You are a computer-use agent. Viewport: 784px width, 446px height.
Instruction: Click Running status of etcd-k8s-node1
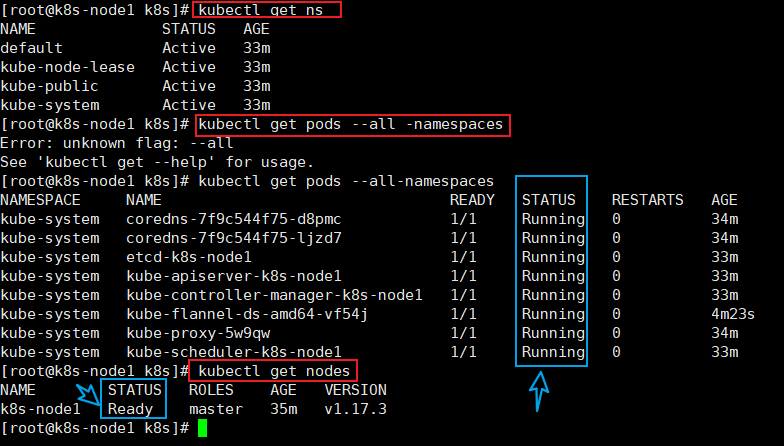pyautogui.click(x=553, y=257)
